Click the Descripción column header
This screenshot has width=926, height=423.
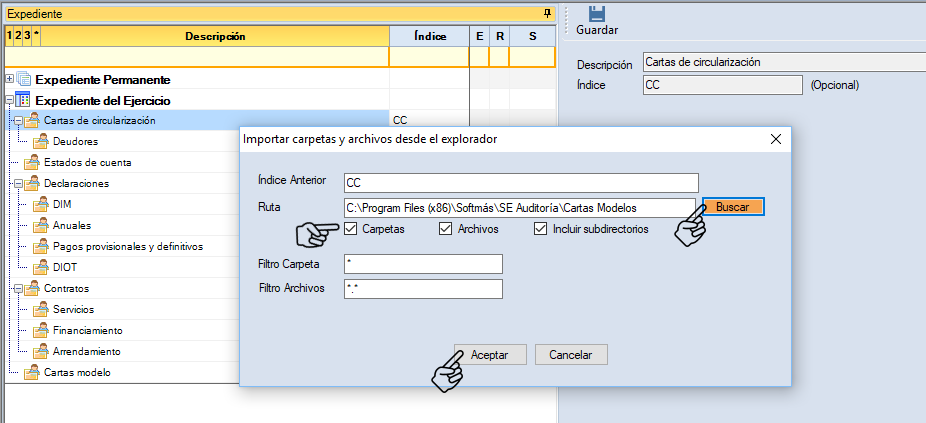(214, 36)
